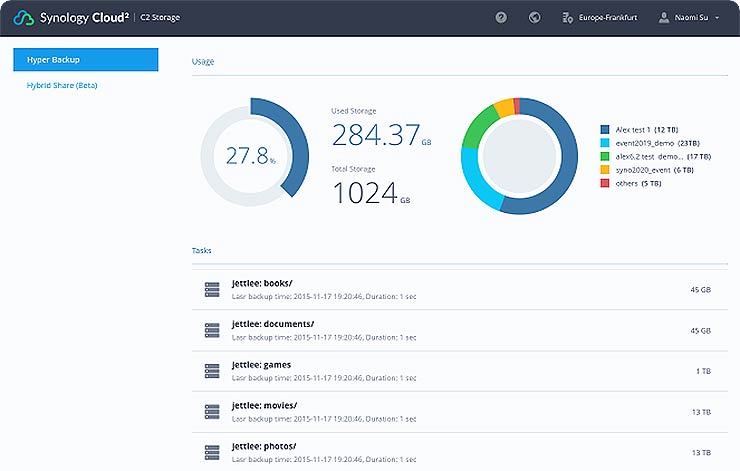Click the Naomi Su user avatar icon
This screenshot has width=740, height=471.
point(665,17)
